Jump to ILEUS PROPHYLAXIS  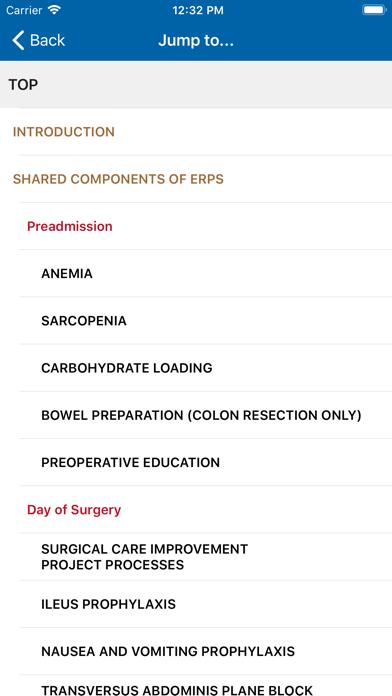pyautogui.click(x=196, y=604)
